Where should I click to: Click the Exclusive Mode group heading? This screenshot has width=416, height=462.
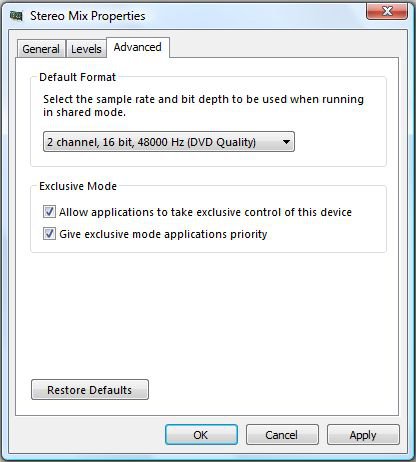(x=78, y=186)
